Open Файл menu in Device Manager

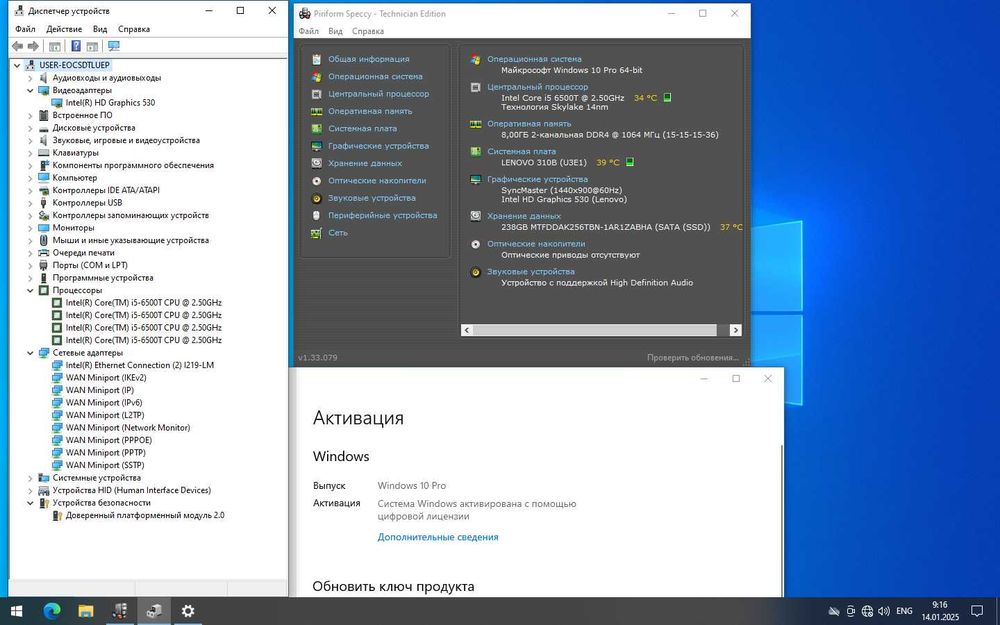pos(25,29)
